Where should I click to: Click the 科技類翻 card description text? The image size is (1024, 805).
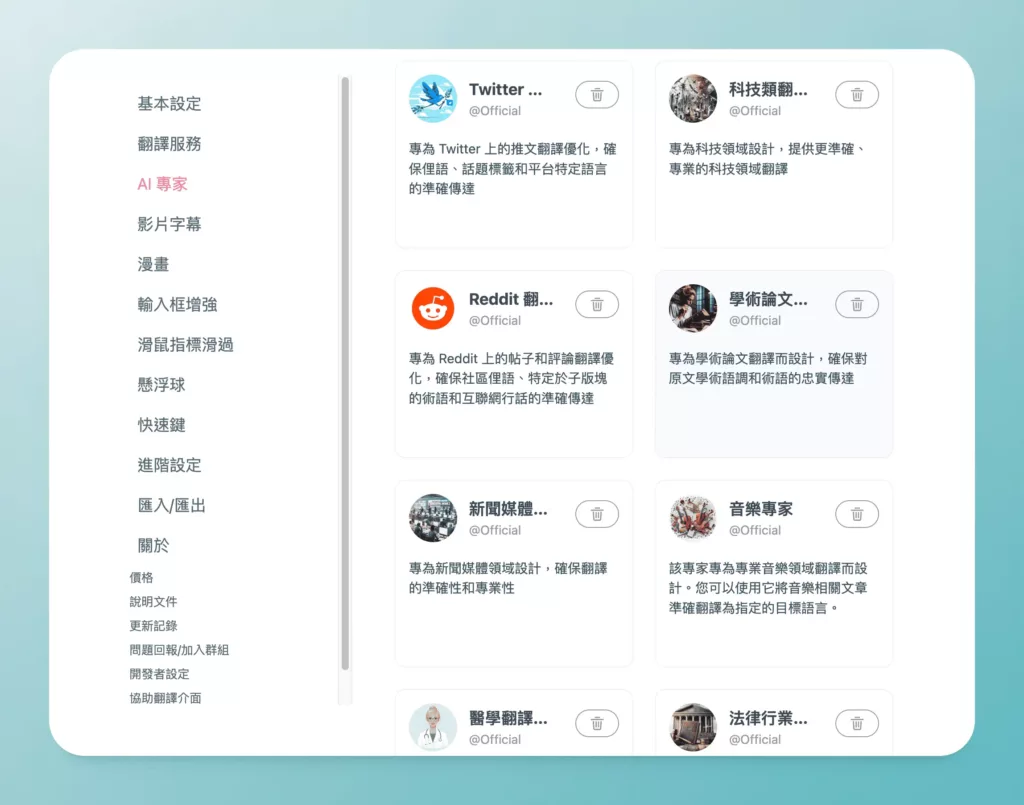point(768,159)
